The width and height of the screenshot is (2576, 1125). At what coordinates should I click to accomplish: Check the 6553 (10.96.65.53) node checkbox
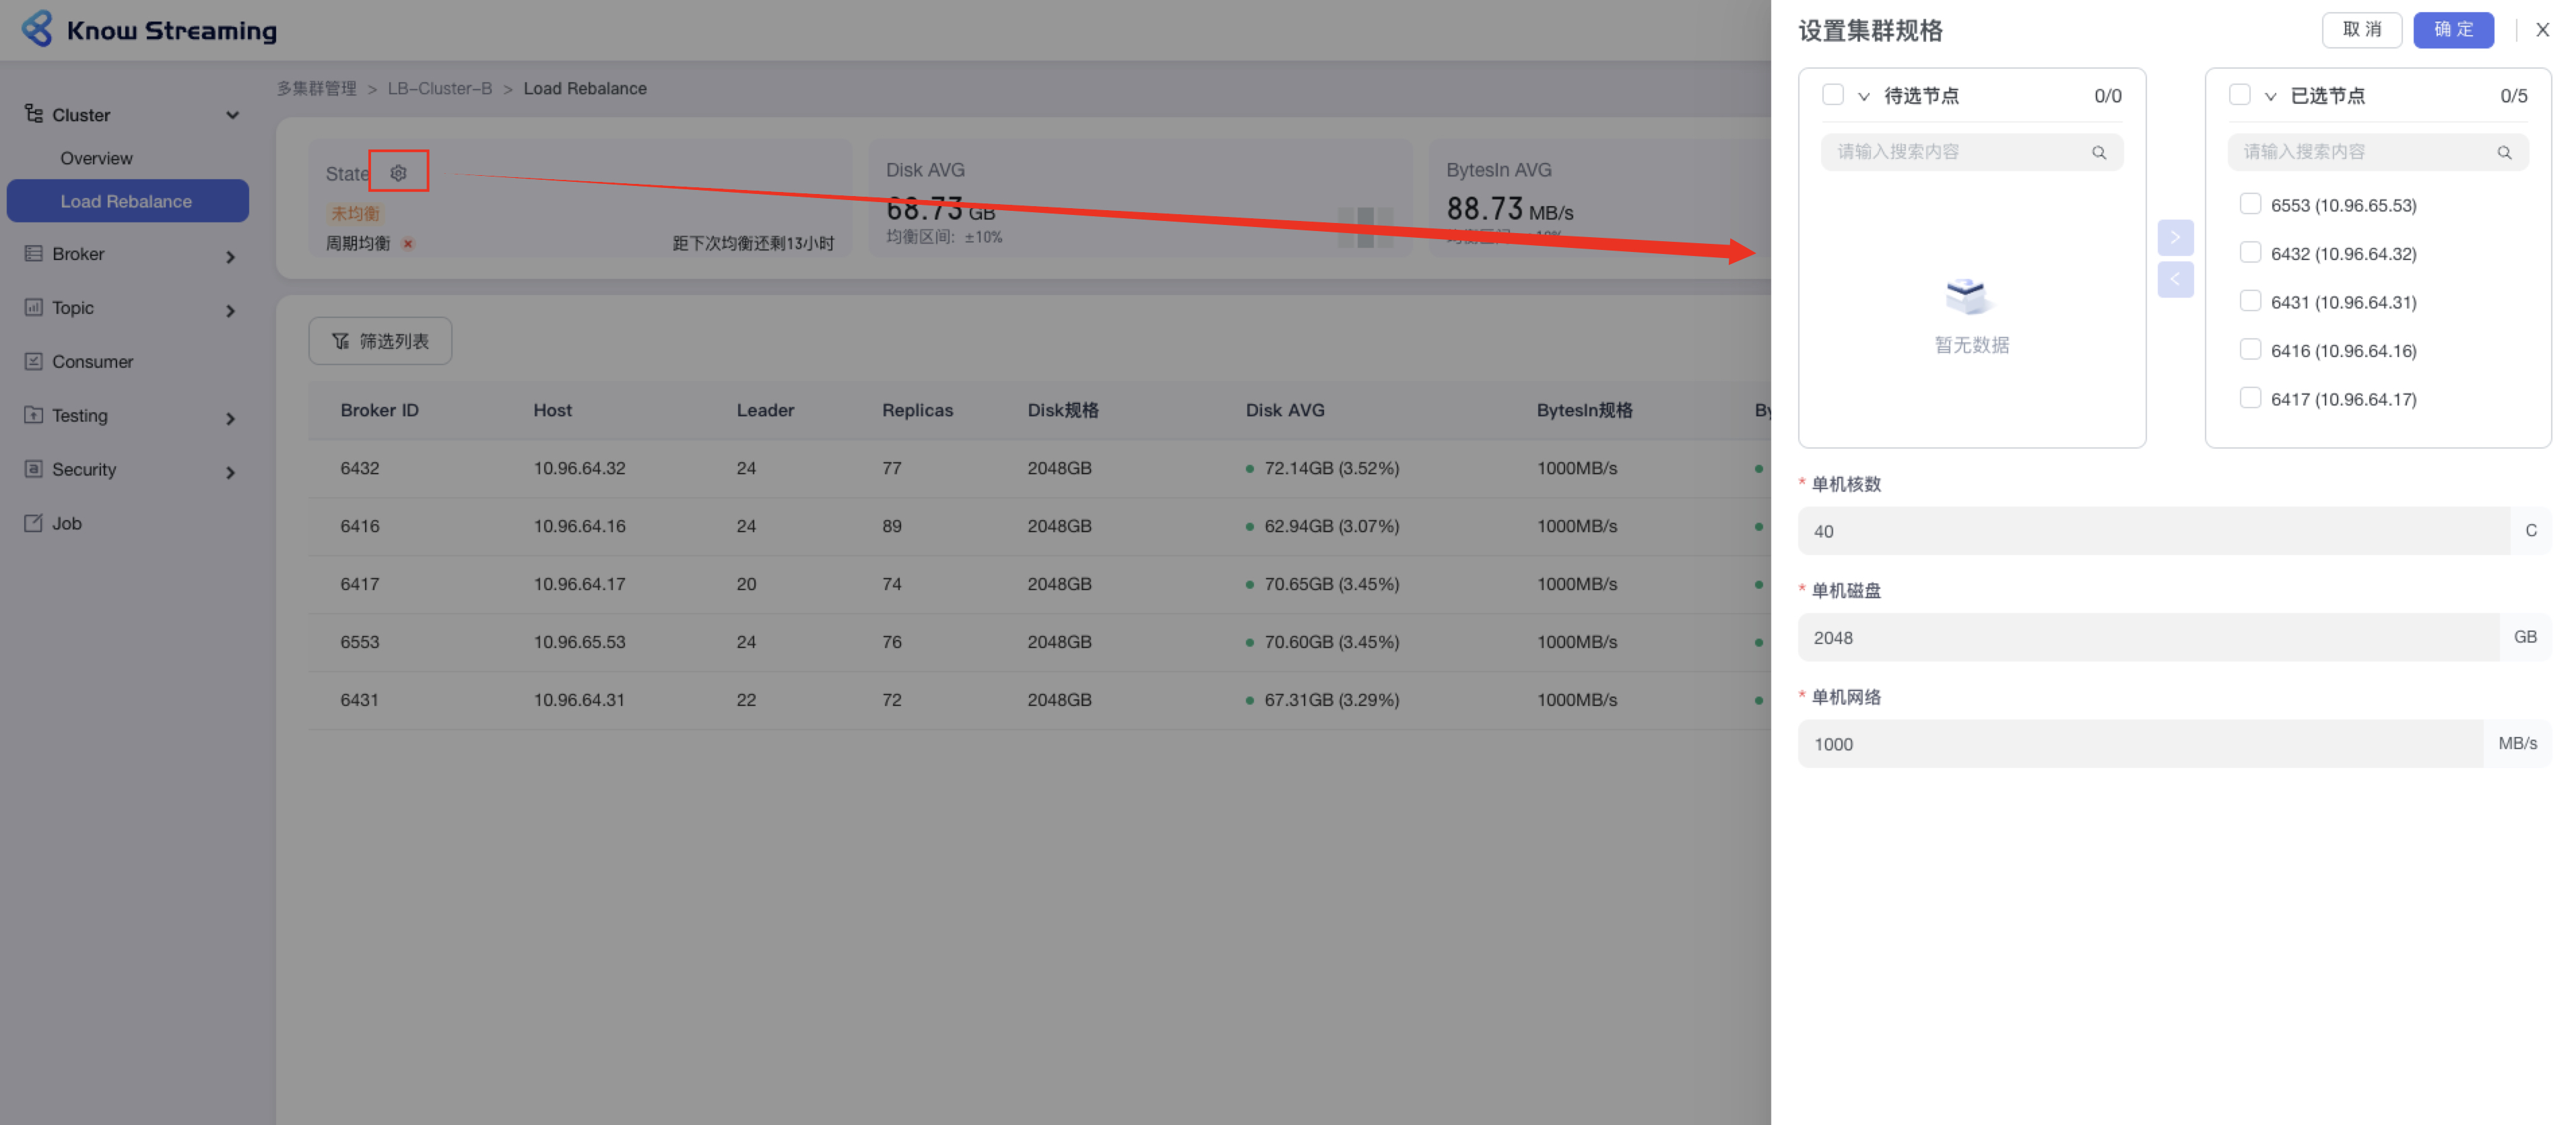click(2249, 204)
